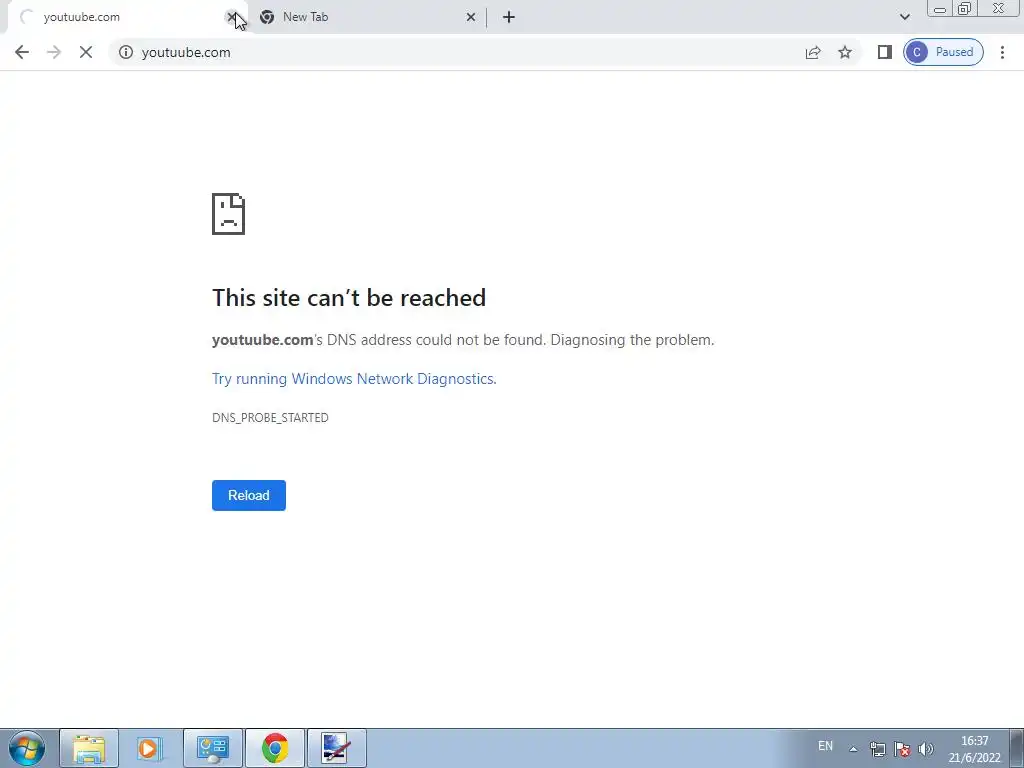The width and height of the screenshot is (1024, 768).
Task: Launch Windows Media Player from taskbar
Action: coord(150,748)
